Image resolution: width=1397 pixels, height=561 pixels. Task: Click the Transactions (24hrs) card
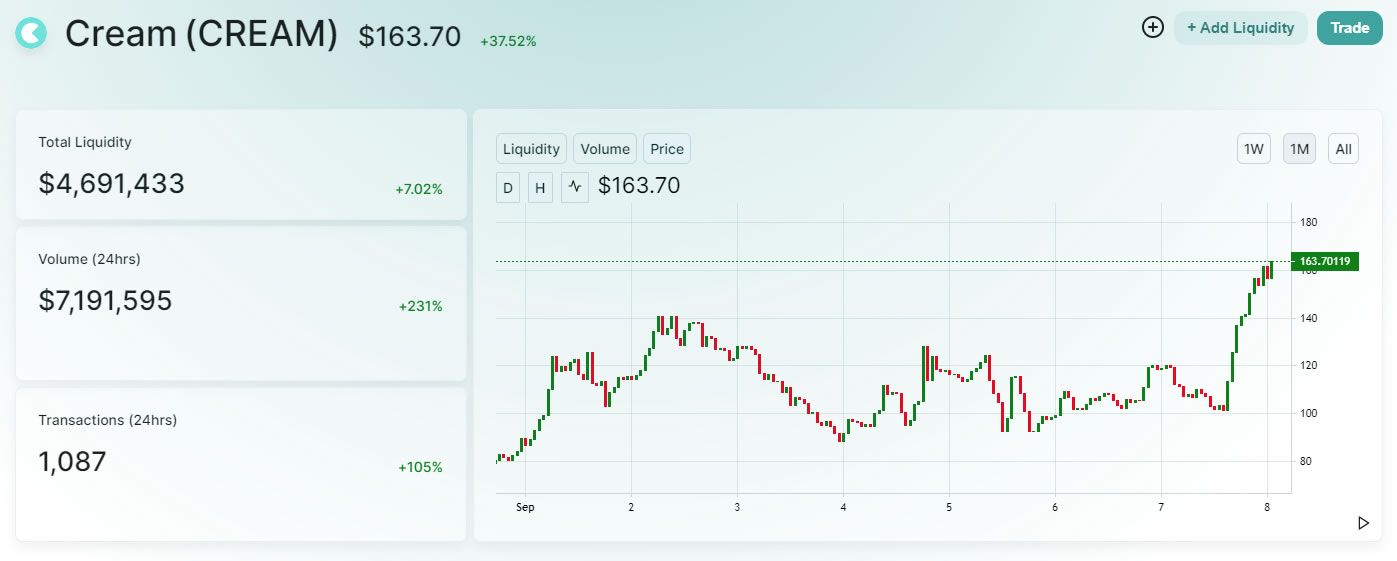241,464
